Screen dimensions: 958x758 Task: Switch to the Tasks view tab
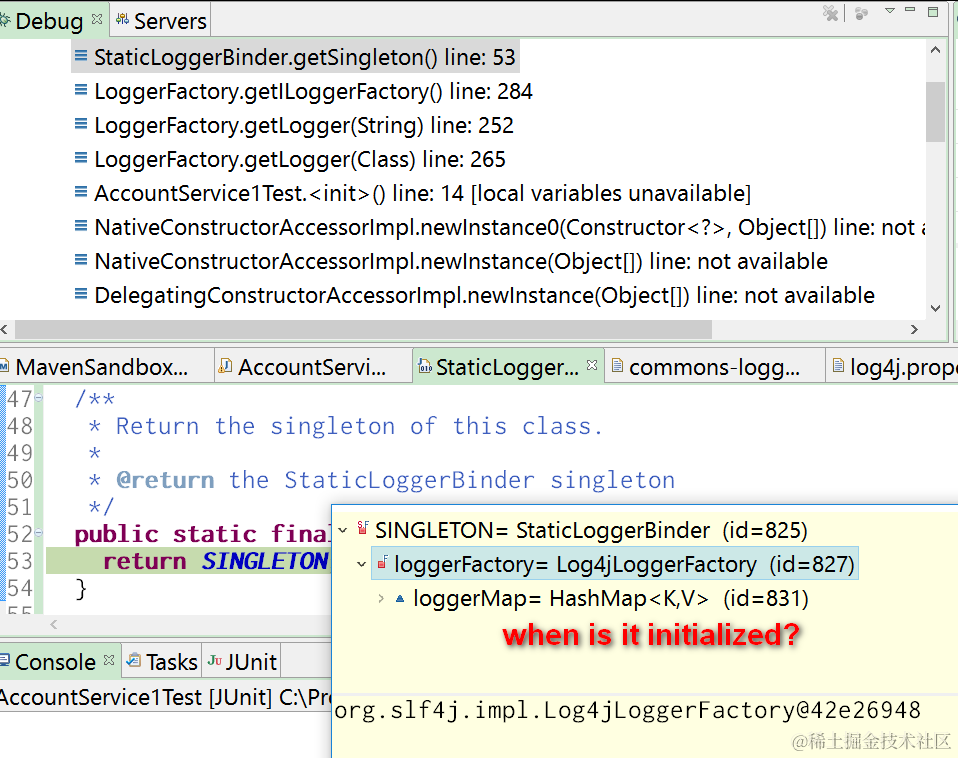click(162, 662)
